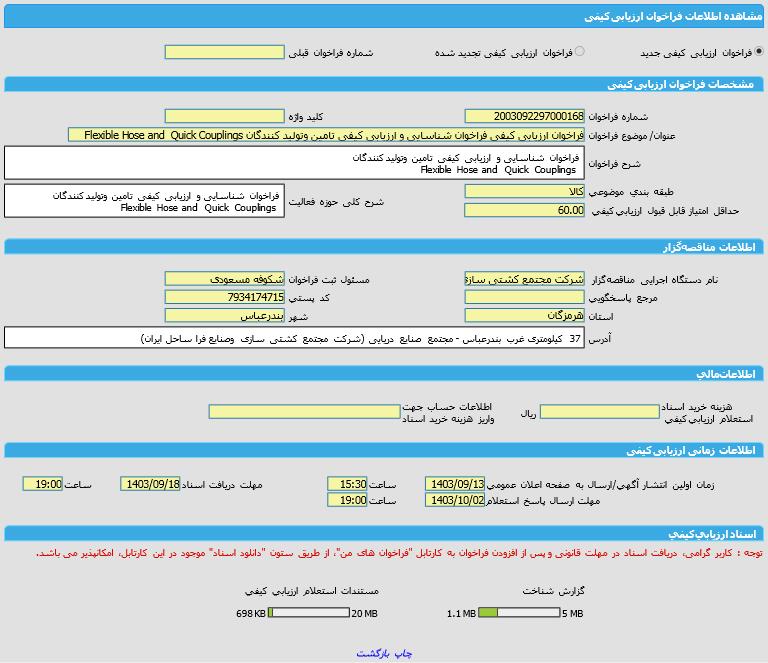The image size is (768, 663).
Task: Click the بازگشت (back) link
Action: tap(373, 652)
